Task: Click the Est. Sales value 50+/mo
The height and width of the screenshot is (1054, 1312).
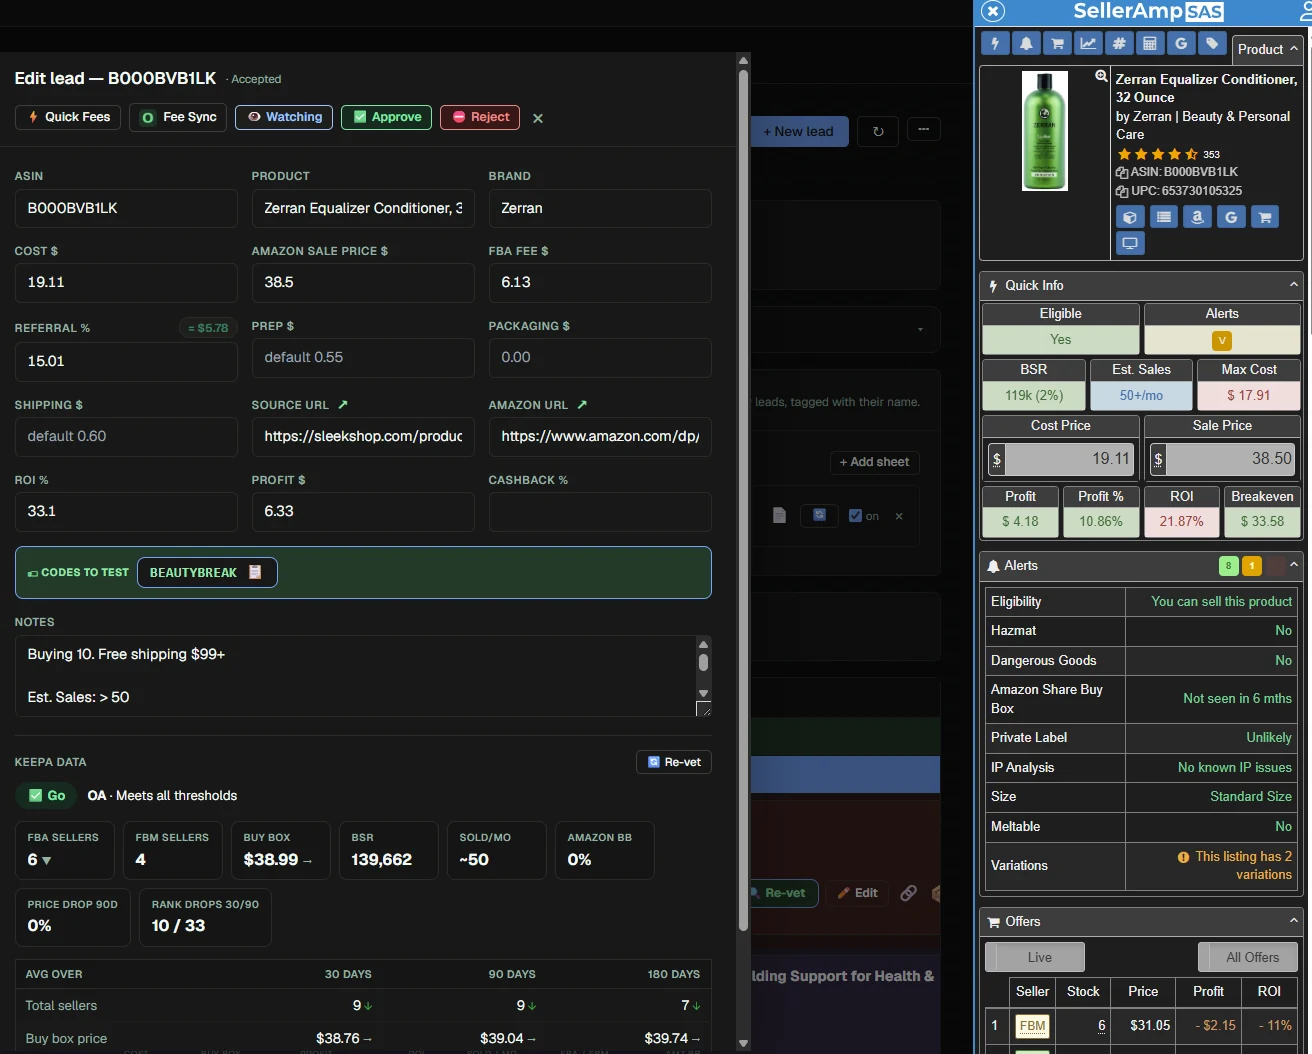Action: coord(1141,396)
